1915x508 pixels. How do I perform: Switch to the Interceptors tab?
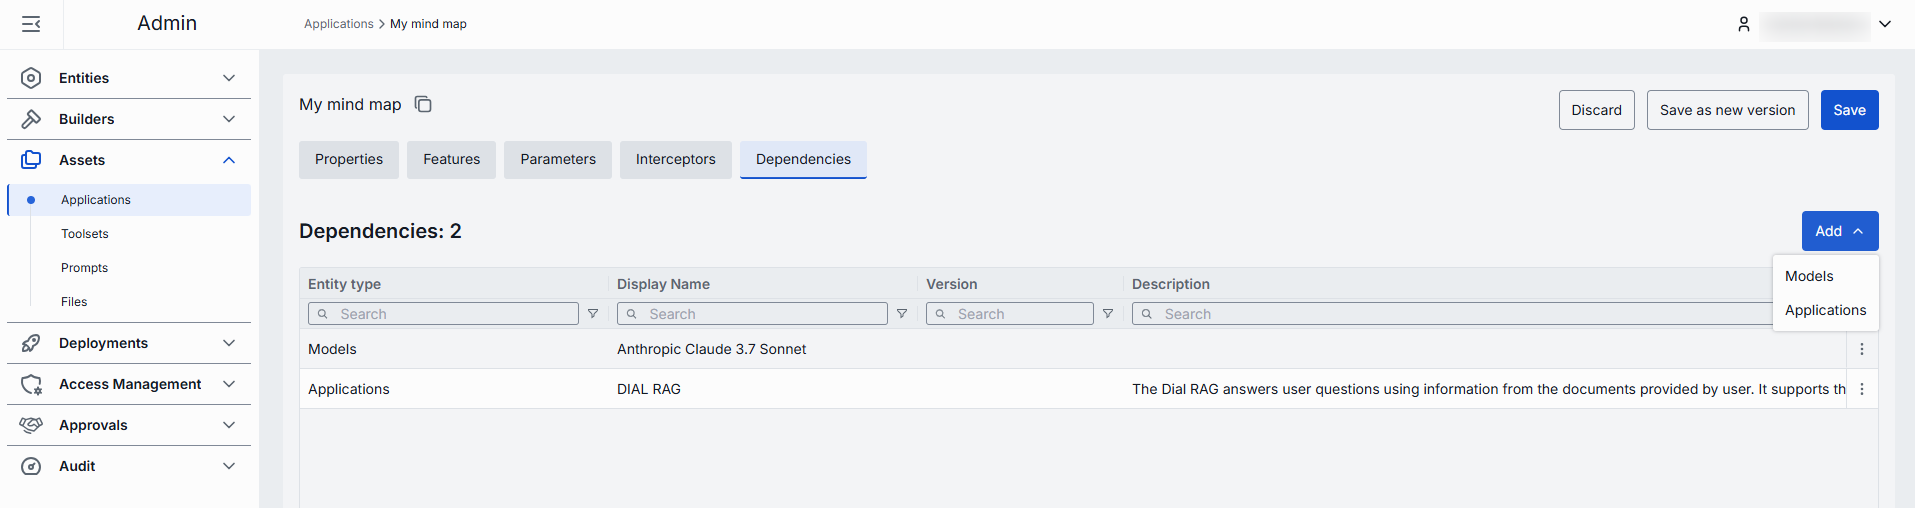pos(675,160)
